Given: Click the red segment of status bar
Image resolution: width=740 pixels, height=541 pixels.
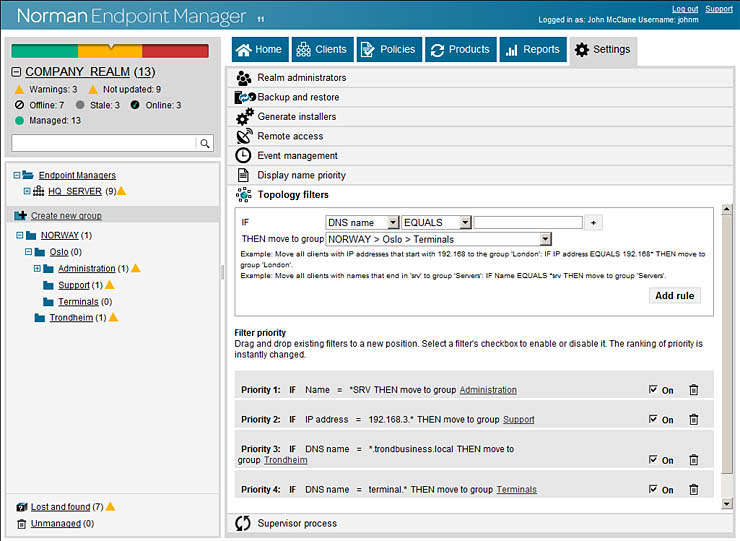Looking at the screenshot, I should [175, 51].
